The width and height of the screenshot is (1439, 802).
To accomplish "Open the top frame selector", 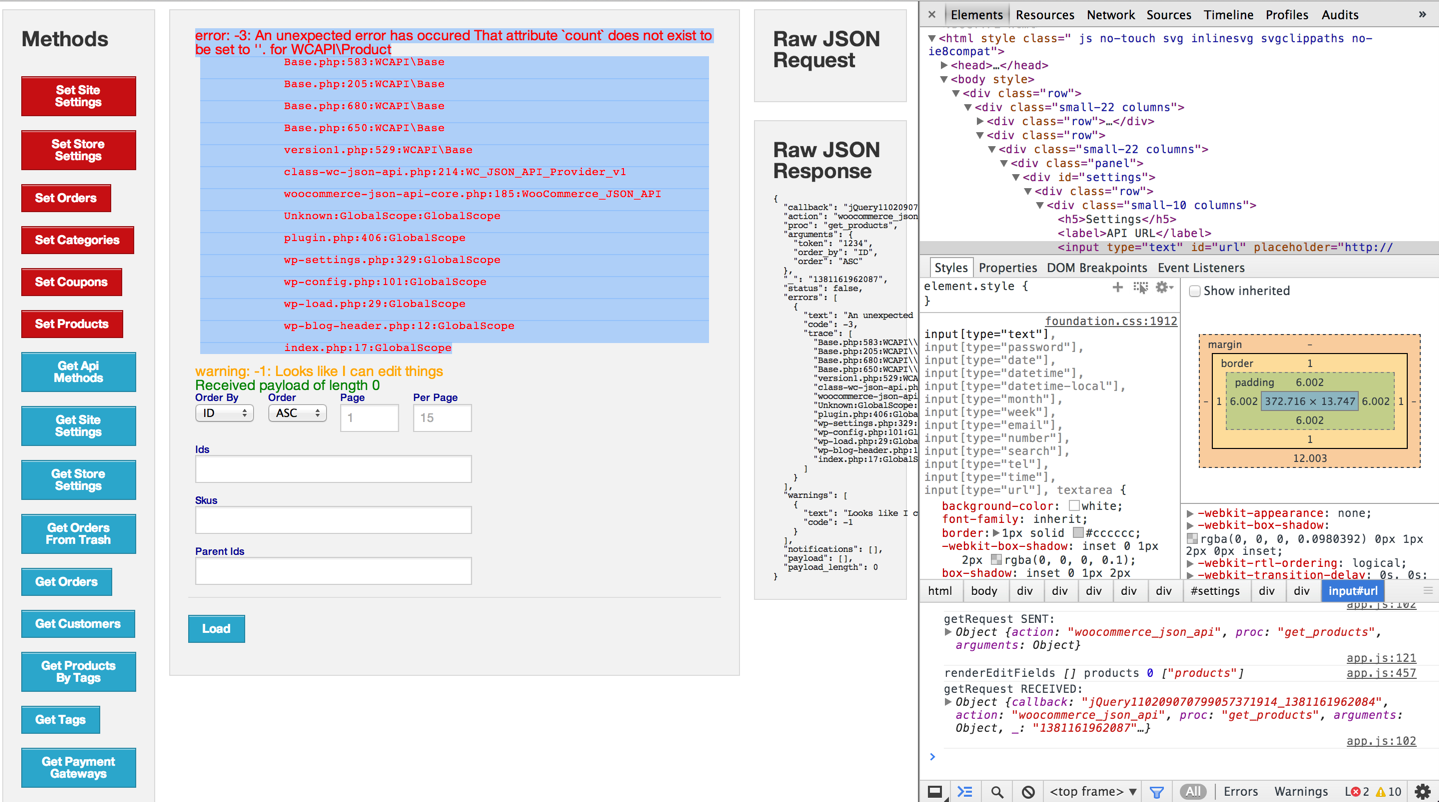I will point(1093,792).
